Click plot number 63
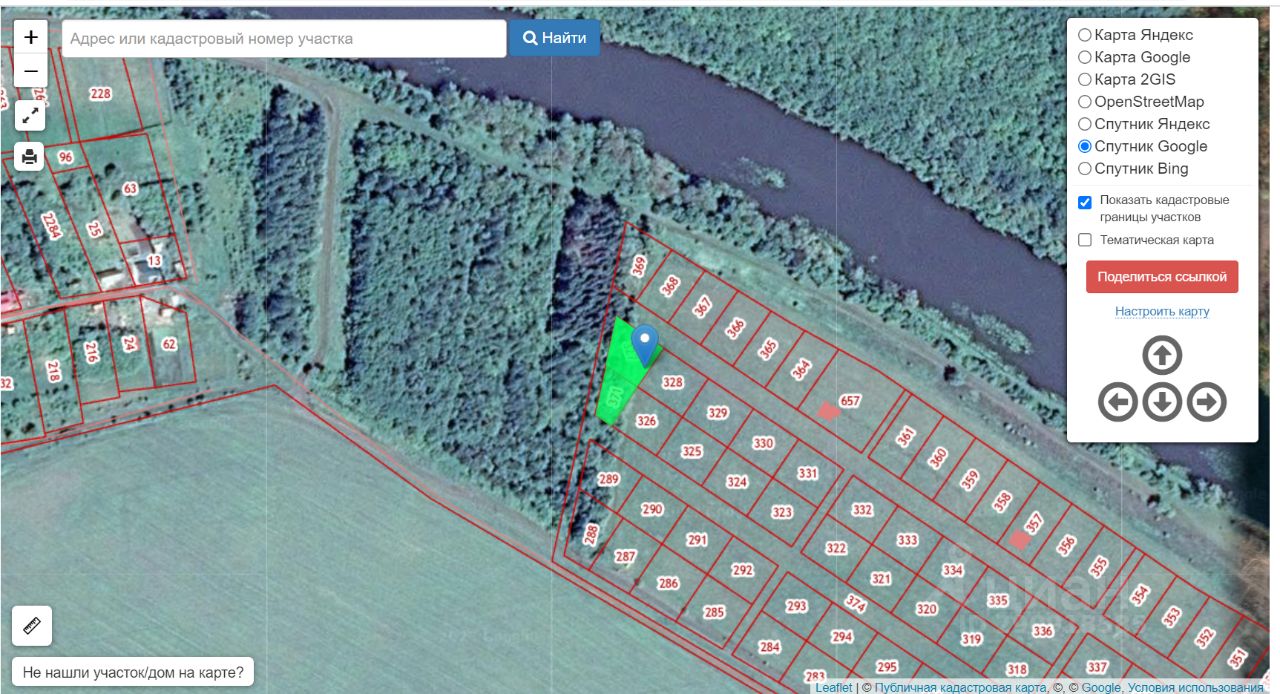 130,188
